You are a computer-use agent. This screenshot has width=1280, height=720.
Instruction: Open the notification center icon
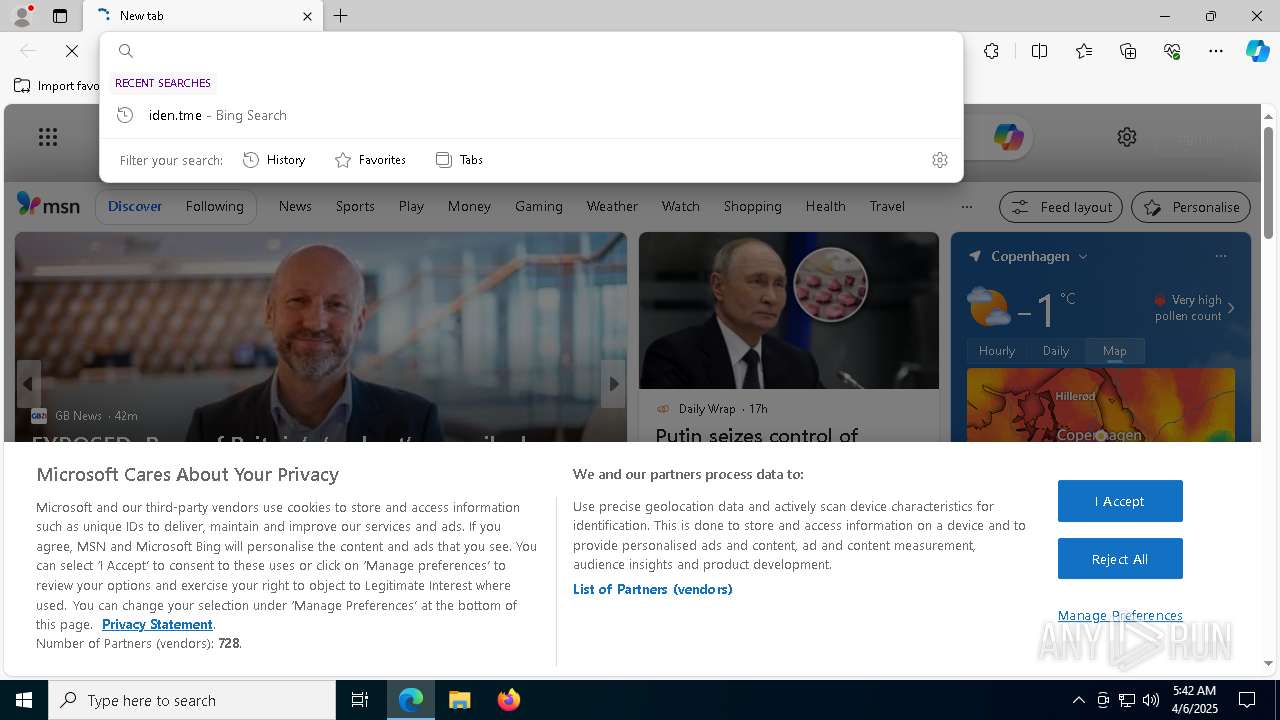click(1247, 700)
